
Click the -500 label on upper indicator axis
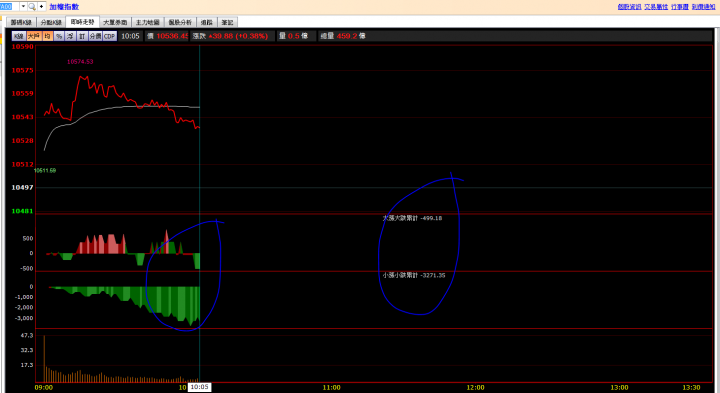(x=26, y=269)
